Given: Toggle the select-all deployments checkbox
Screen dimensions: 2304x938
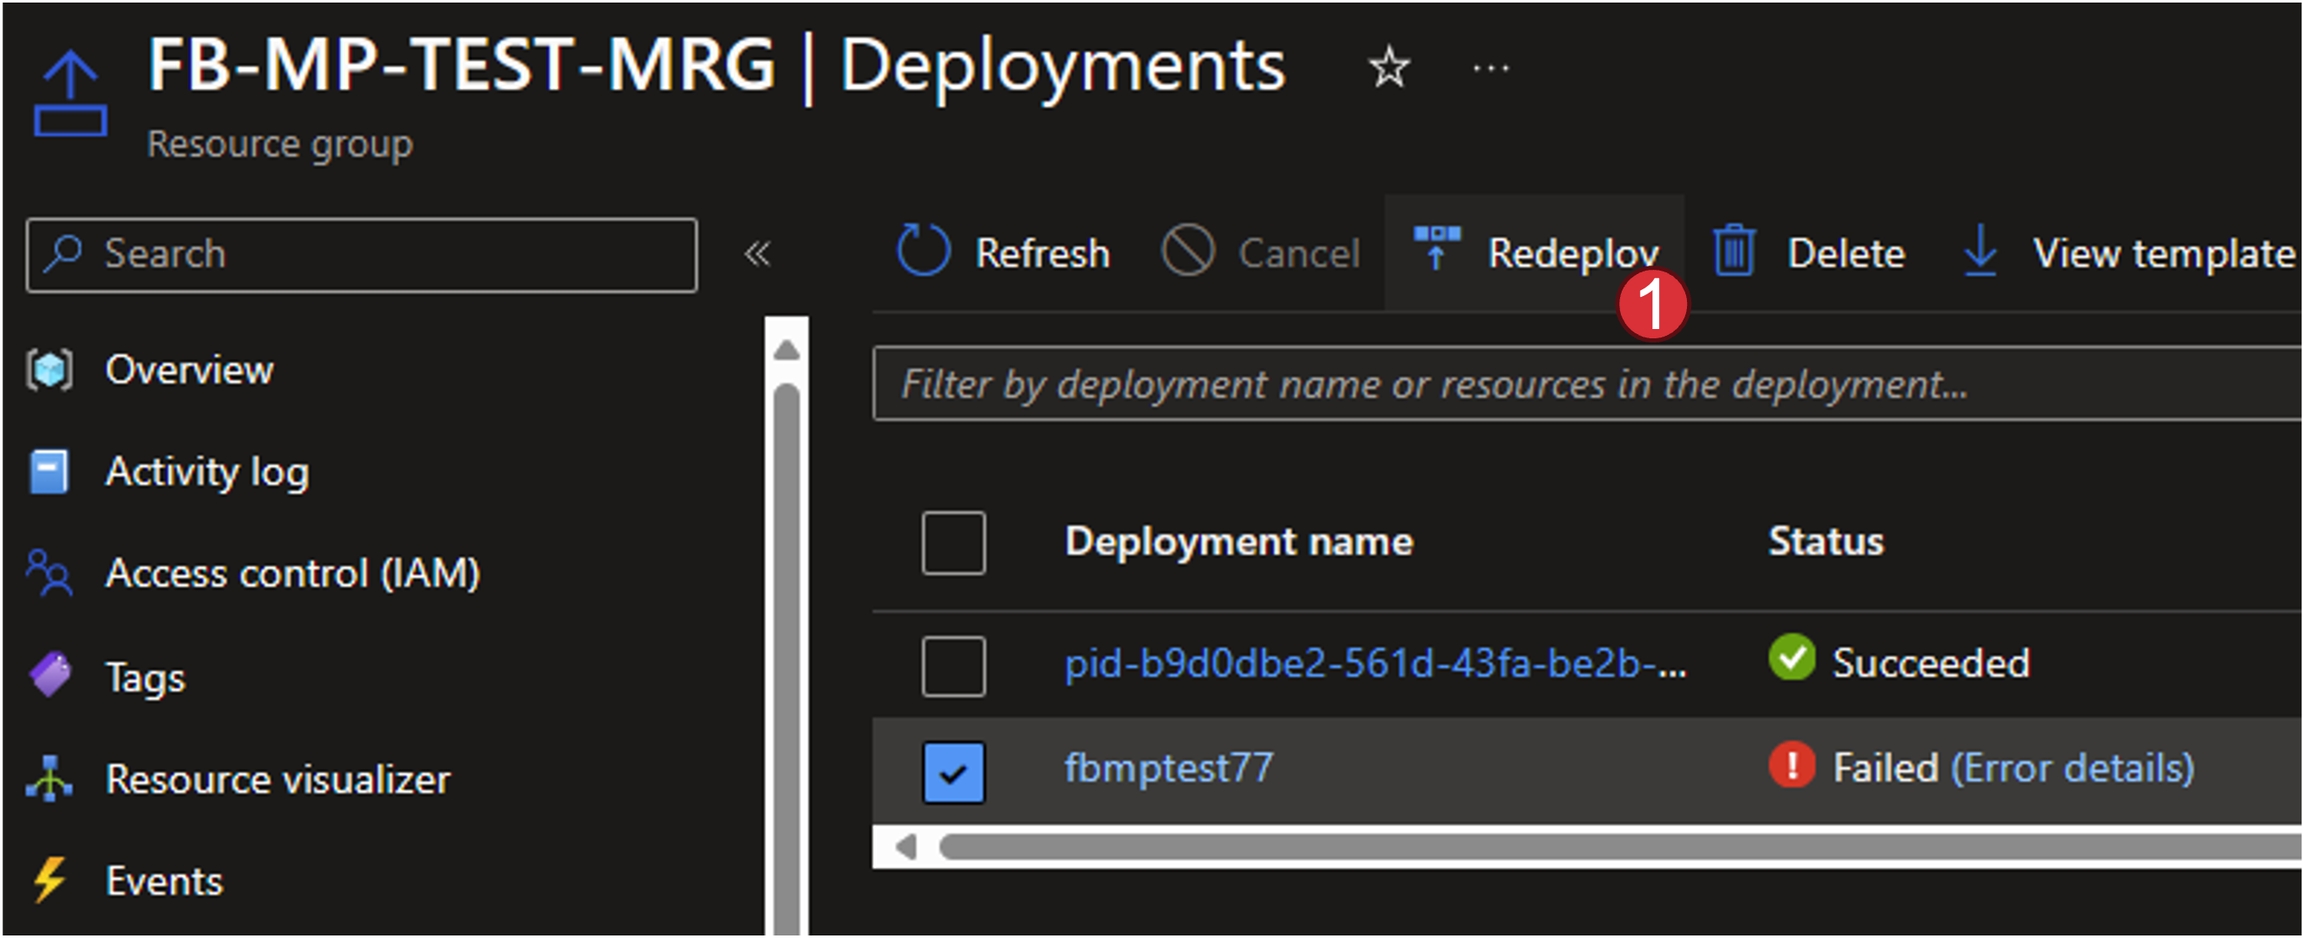Looking at the screenshot, I should pos(953,543).
